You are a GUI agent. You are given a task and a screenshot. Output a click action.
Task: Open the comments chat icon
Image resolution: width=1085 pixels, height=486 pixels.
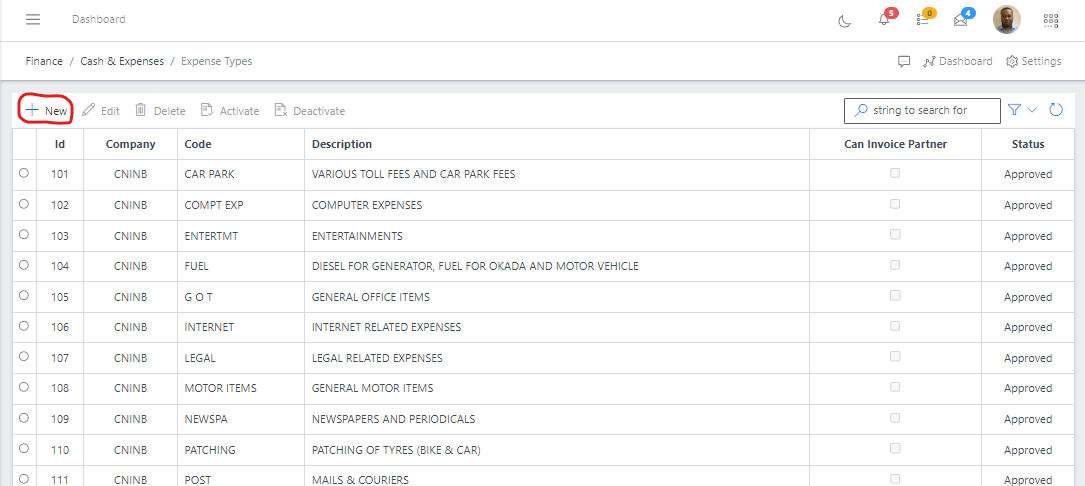pyautogui.click(x=904, y=62)
